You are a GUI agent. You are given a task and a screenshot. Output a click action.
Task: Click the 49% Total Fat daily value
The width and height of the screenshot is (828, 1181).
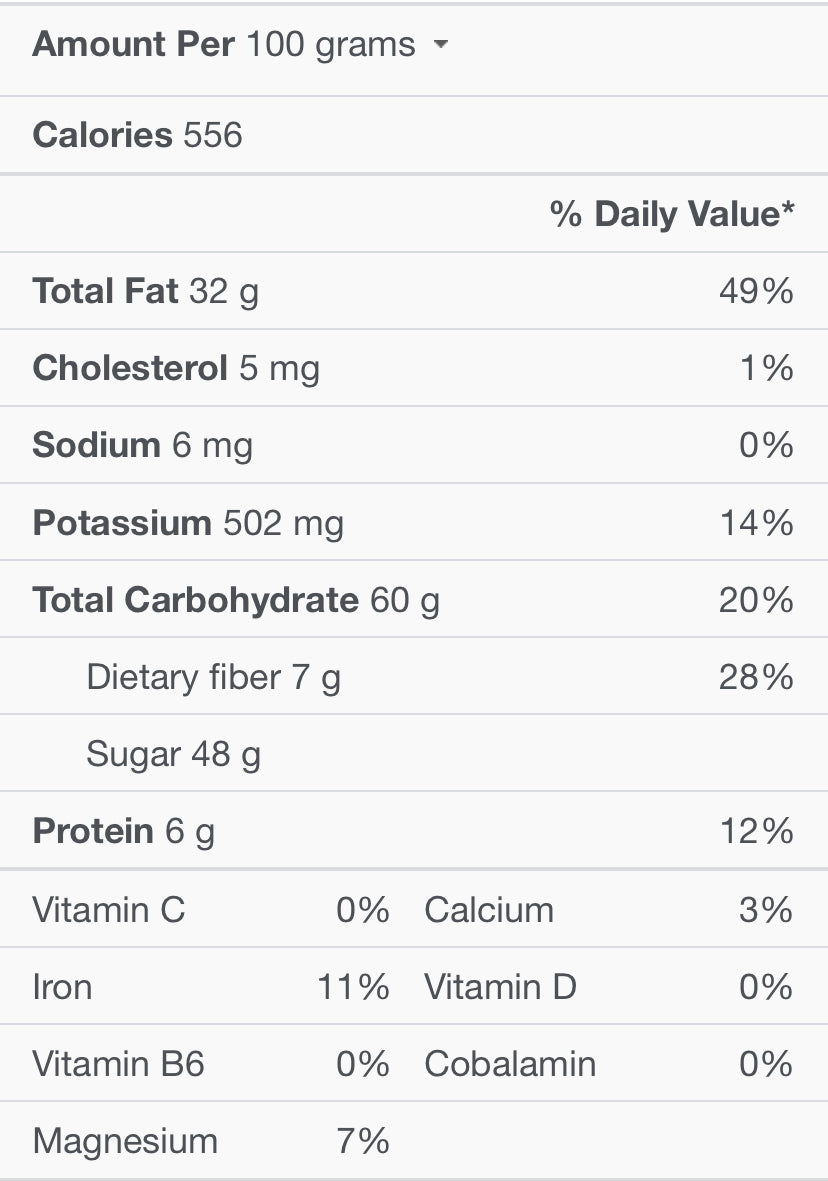756,291
